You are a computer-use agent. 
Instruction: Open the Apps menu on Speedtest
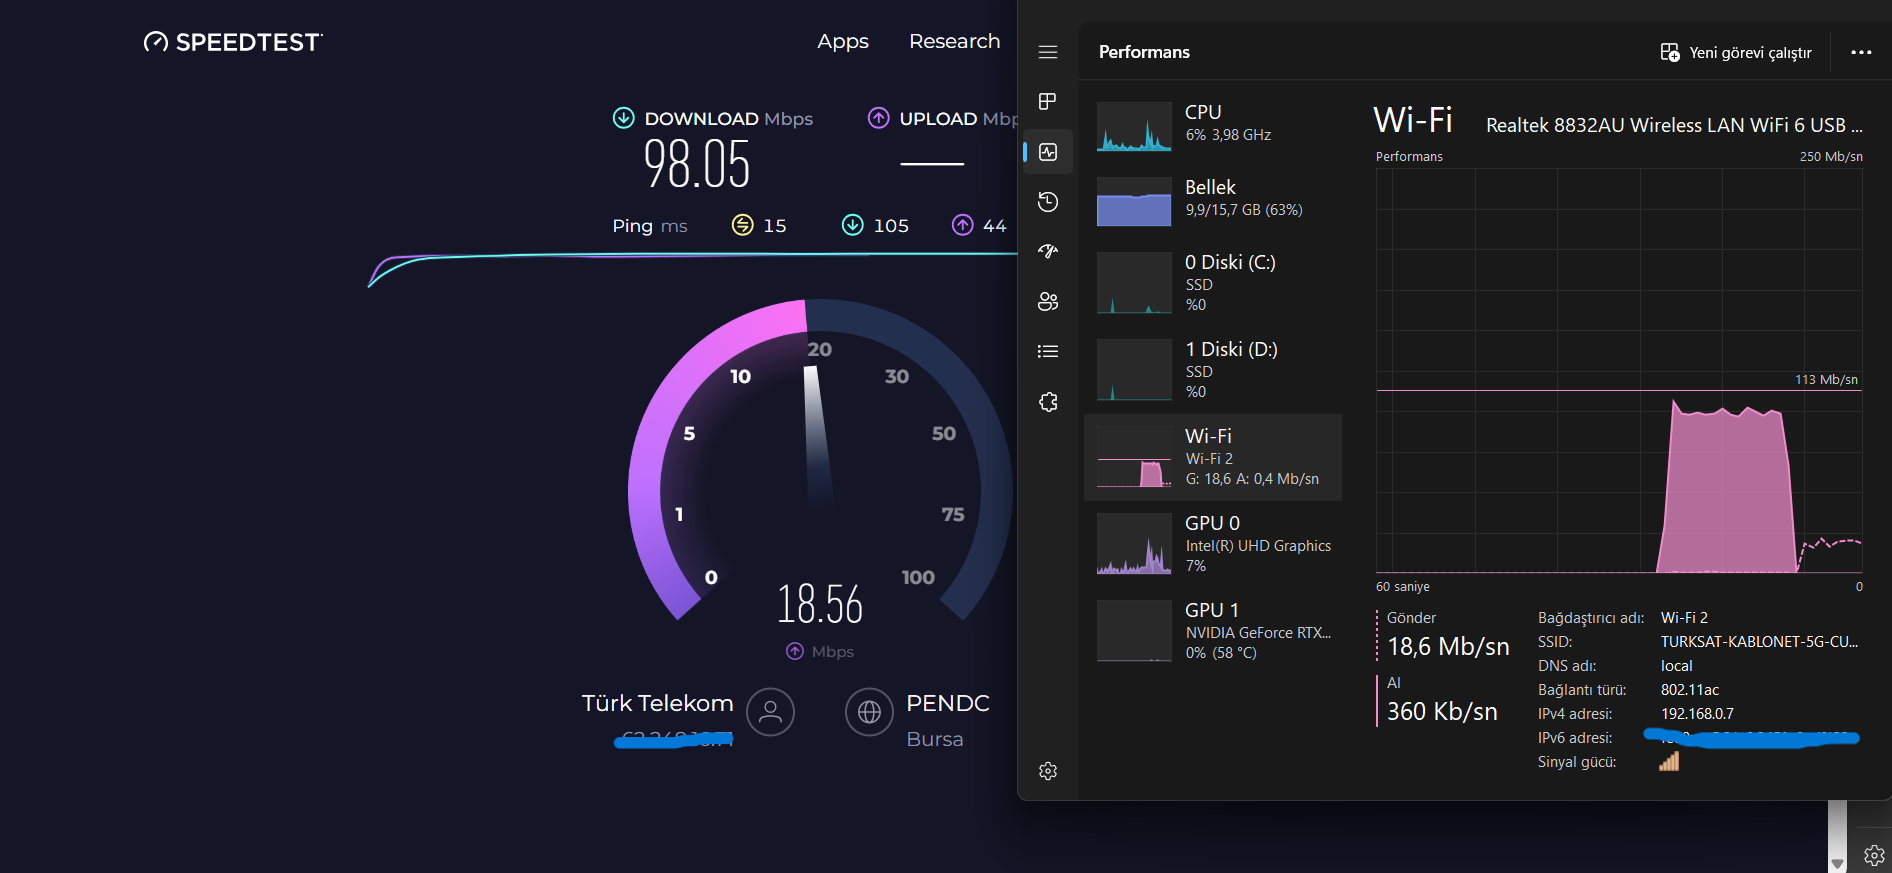843,41
